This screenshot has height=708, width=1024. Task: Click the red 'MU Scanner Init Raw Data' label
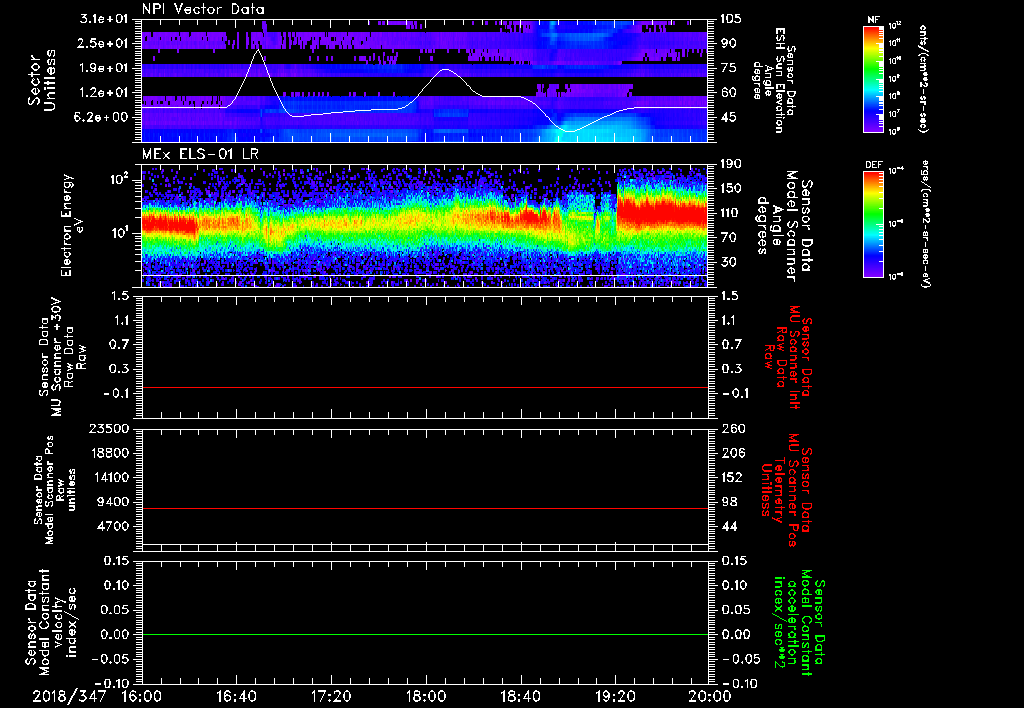[x=788, y=357]
